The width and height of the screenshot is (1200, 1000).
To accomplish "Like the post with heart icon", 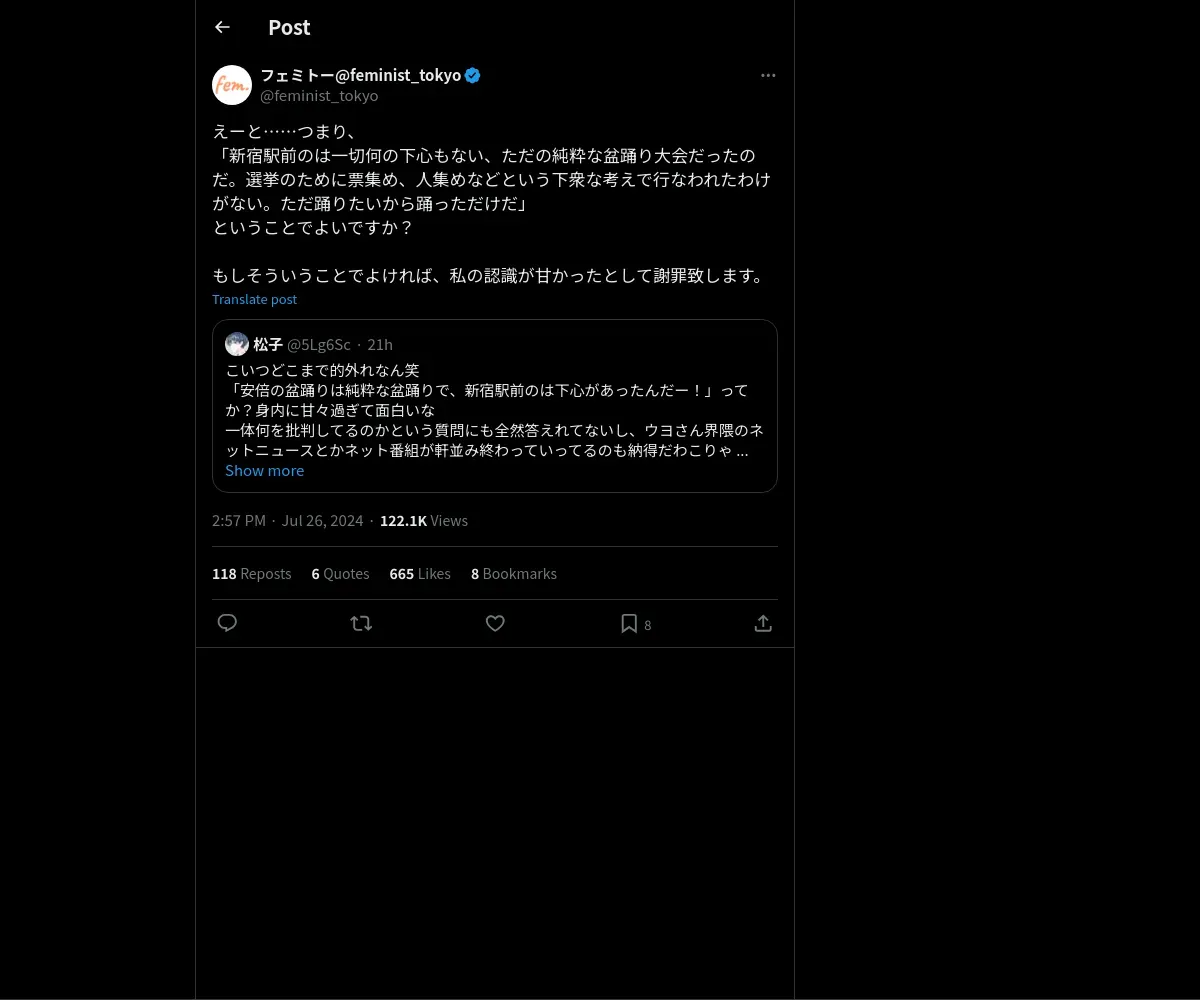I will [495, 623].
